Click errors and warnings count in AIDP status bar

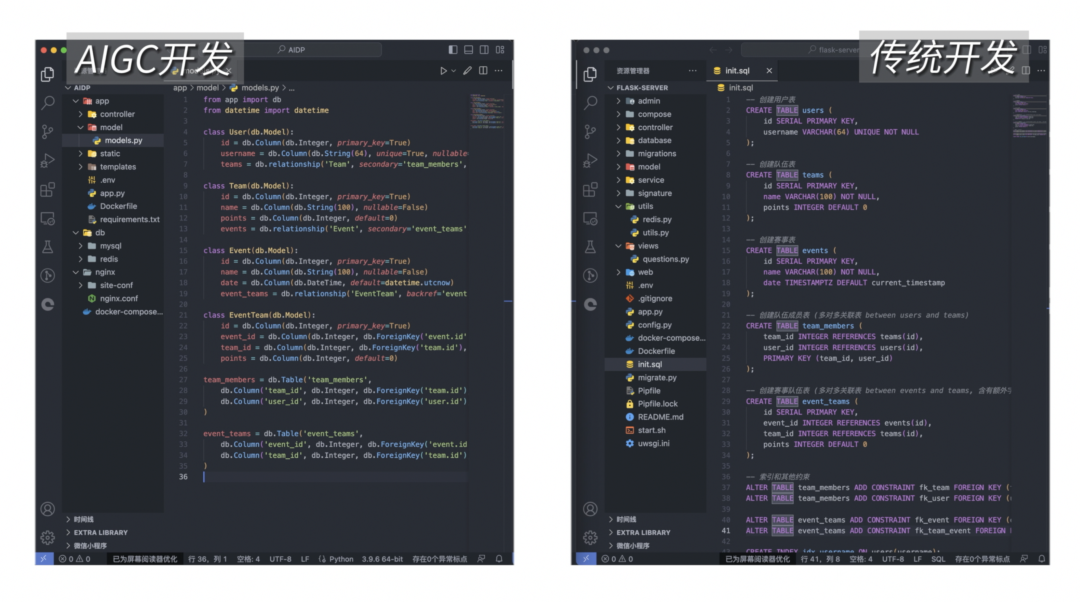pos(75,559)
